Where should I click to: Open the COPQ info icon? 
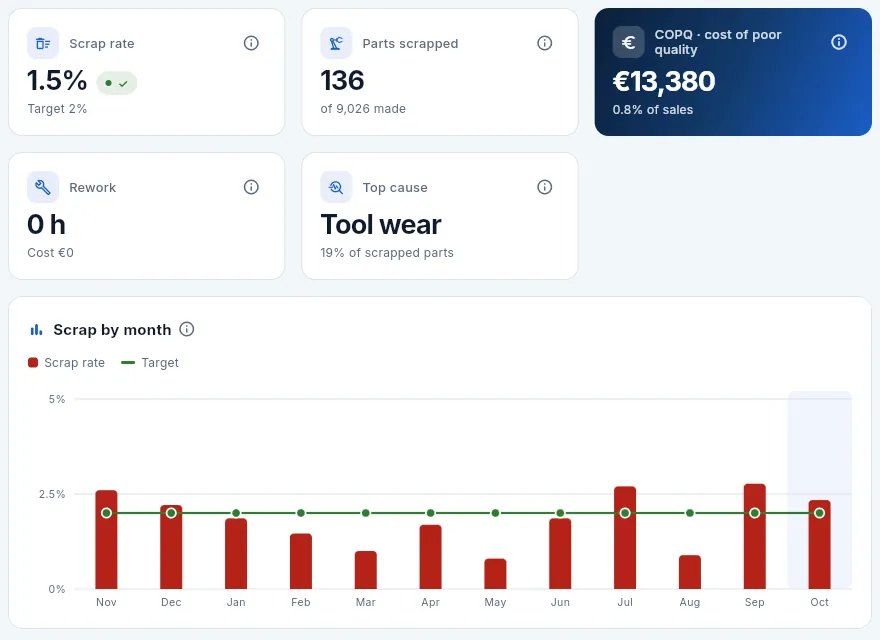tap(838, 42)
